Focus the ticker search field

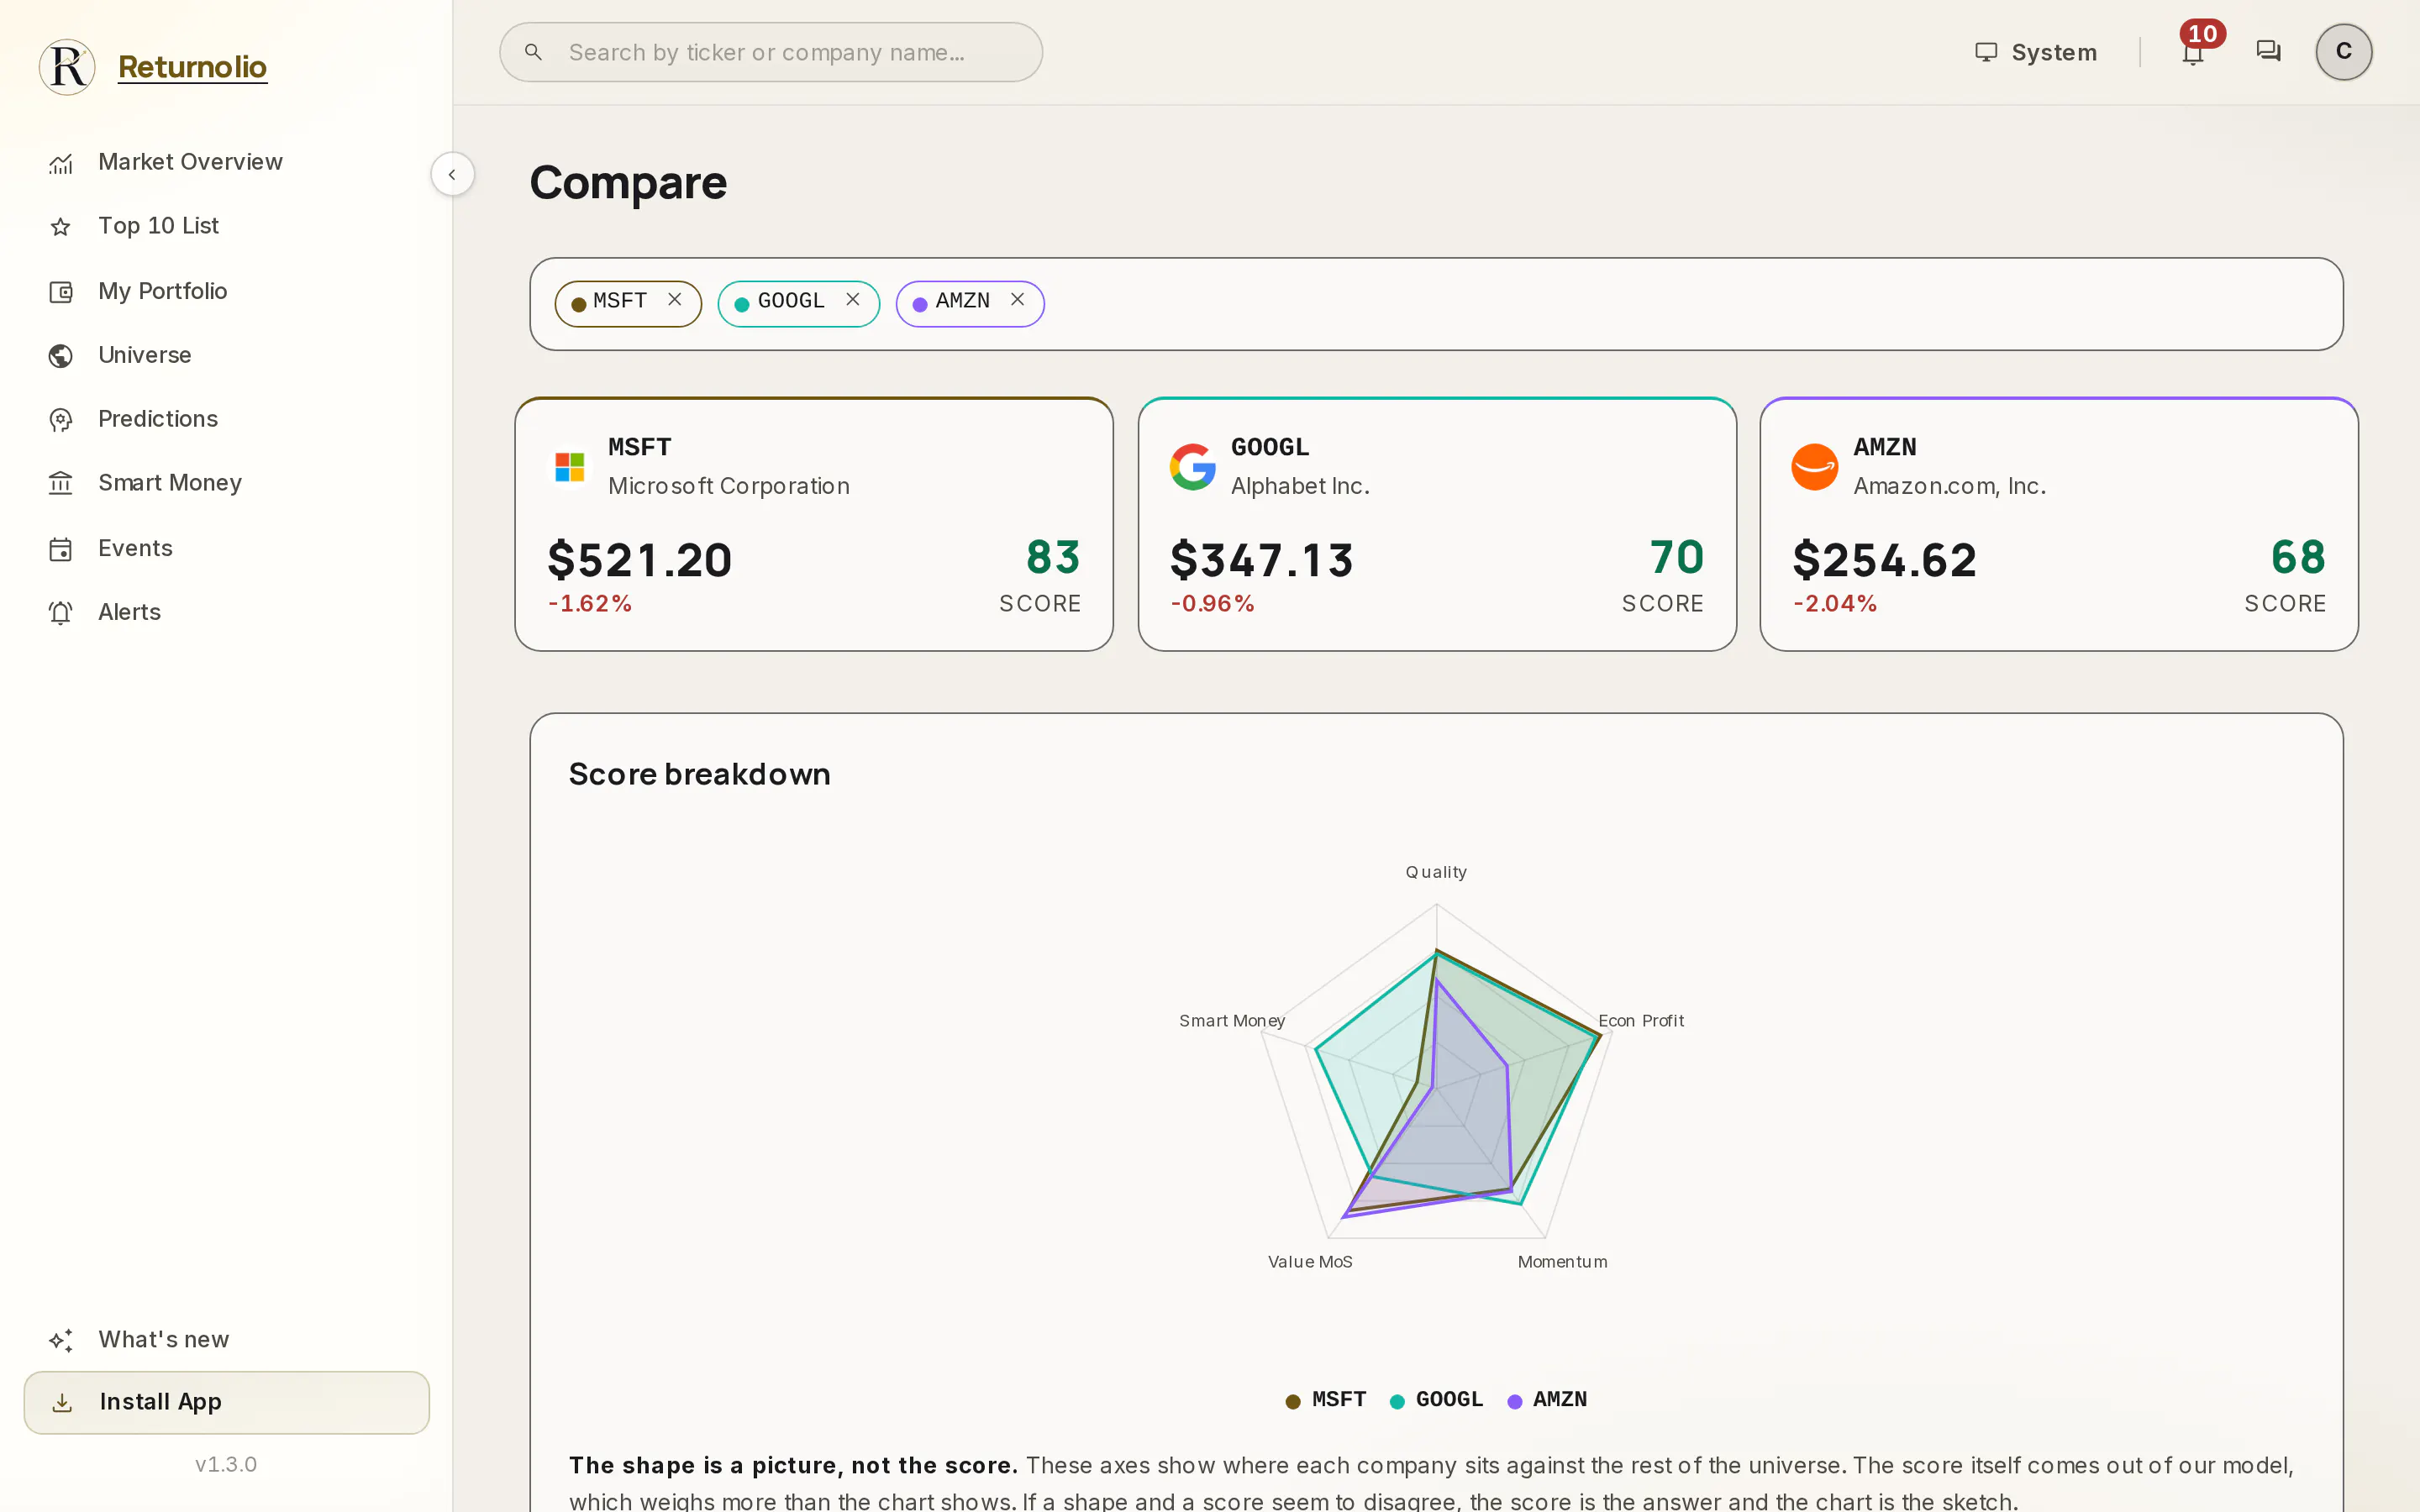coord(771,52)
